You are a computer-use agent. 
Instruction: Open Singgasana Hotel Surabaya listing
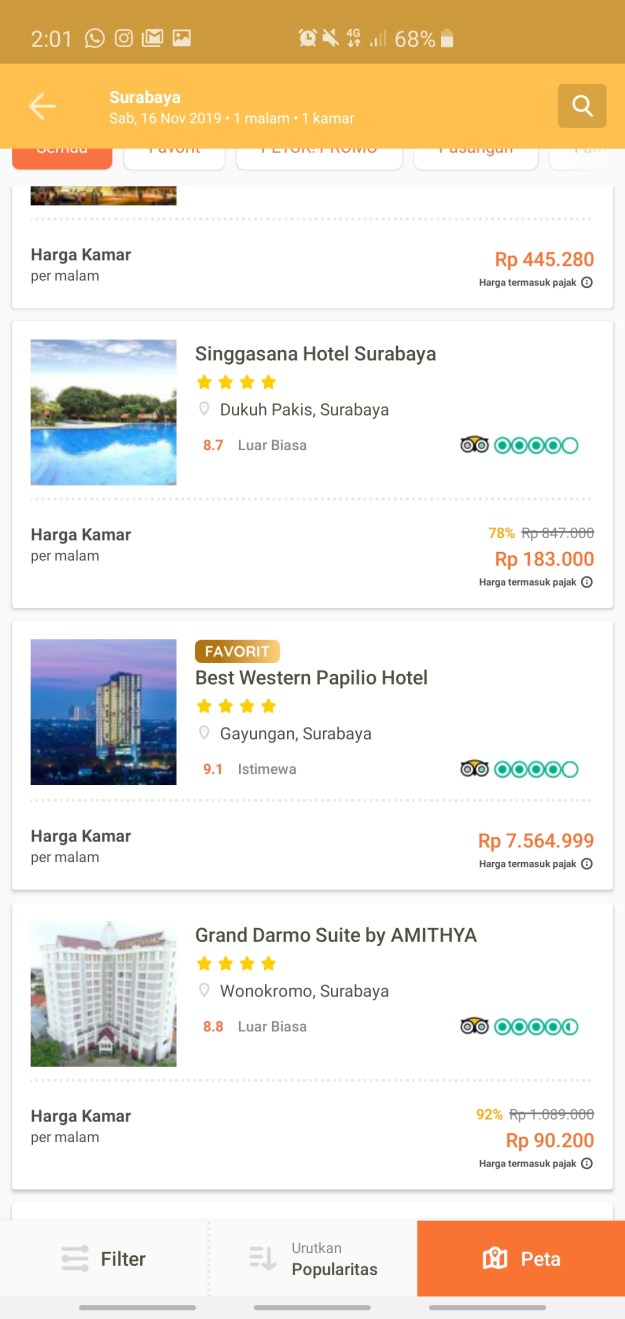(x=315, y=353)
